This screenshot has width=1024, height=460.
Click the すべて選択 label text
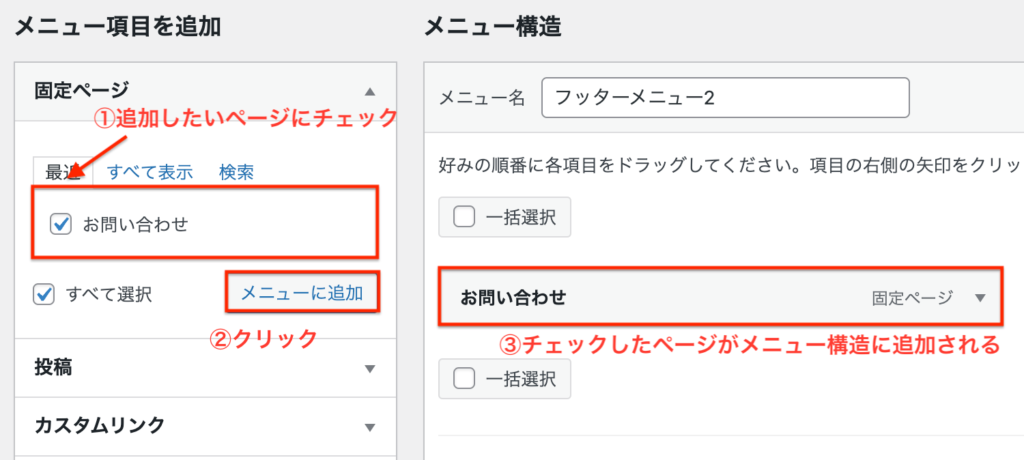pyautogui.click(x=109, y=294)
